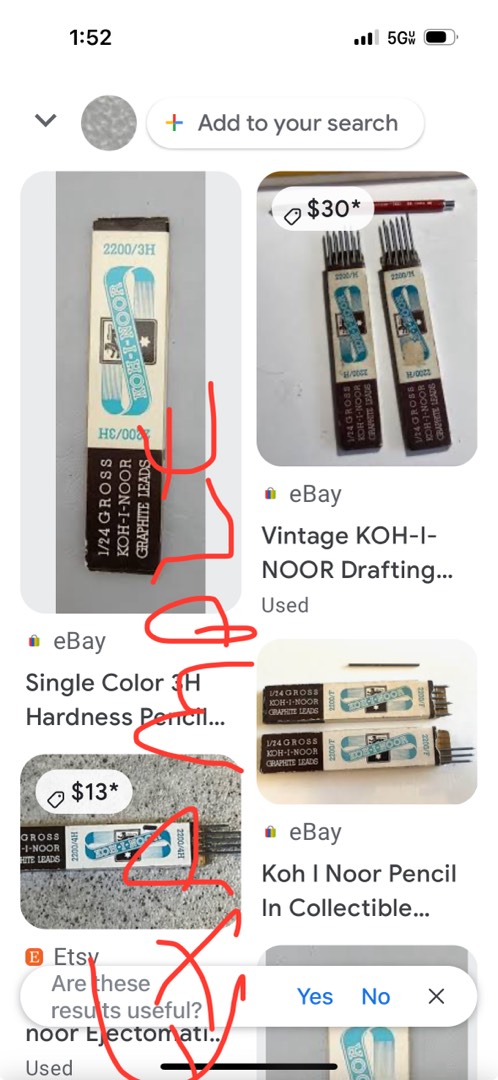Tap the eBay icon above Single Color 3H listing
Image resolution: width=498 pixels, height=1080 pixels.
[x=34, y=641]
